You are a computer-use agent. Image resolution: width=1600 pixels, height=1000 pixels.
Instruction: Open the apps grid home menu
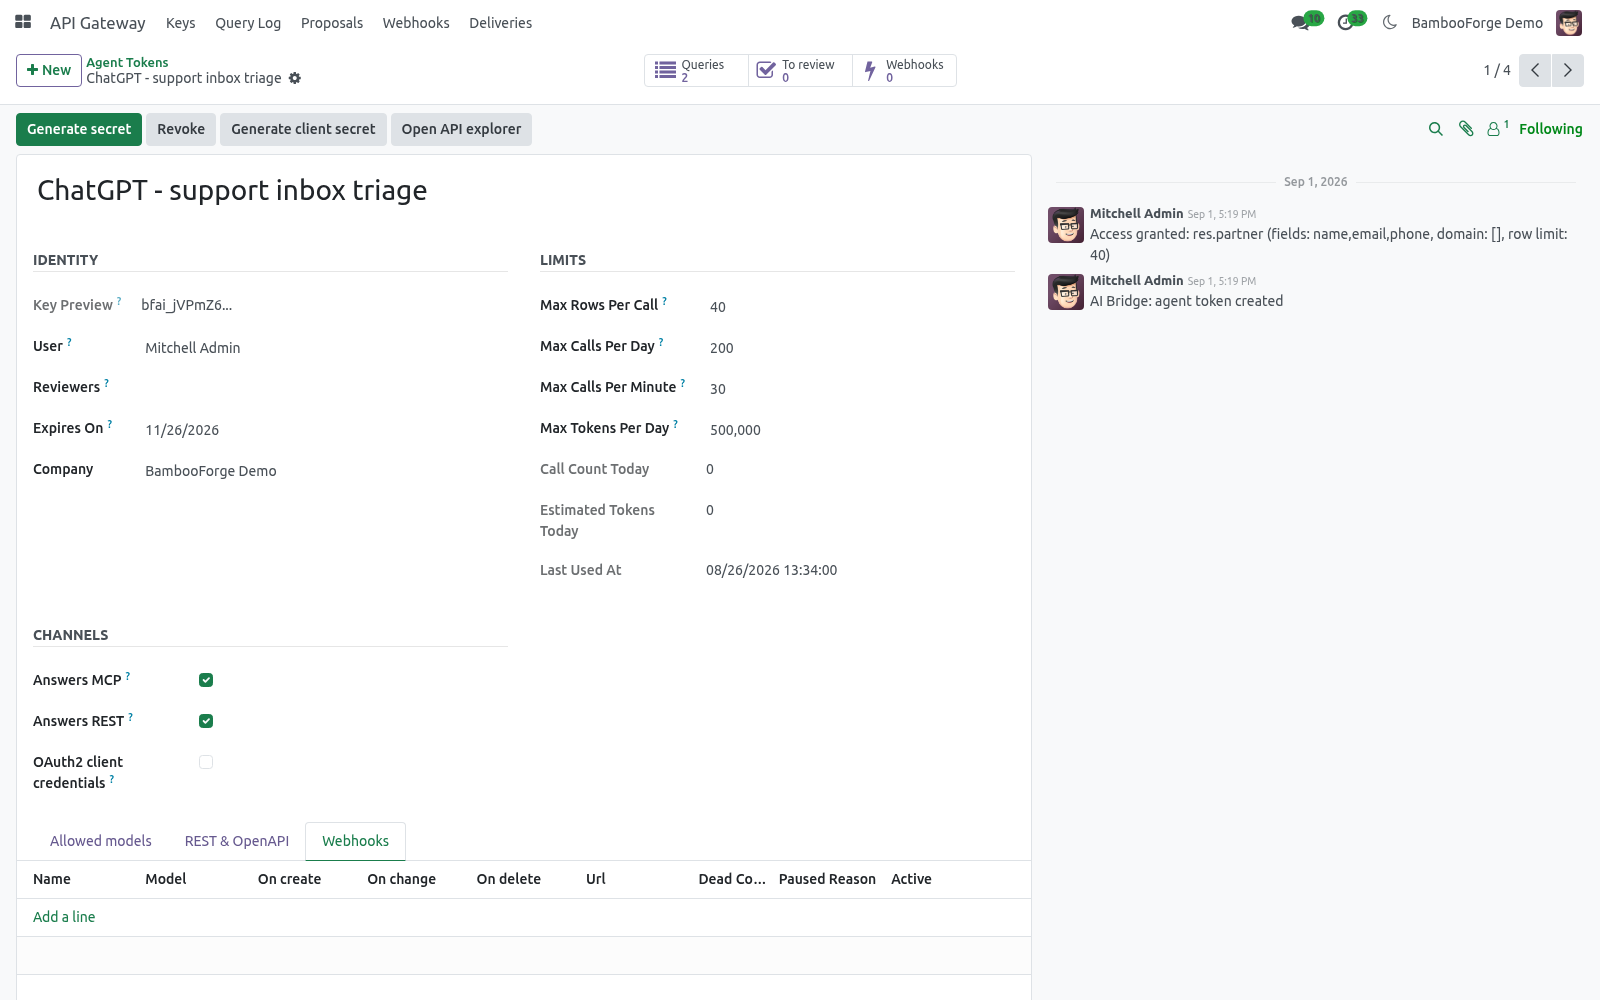23,22
